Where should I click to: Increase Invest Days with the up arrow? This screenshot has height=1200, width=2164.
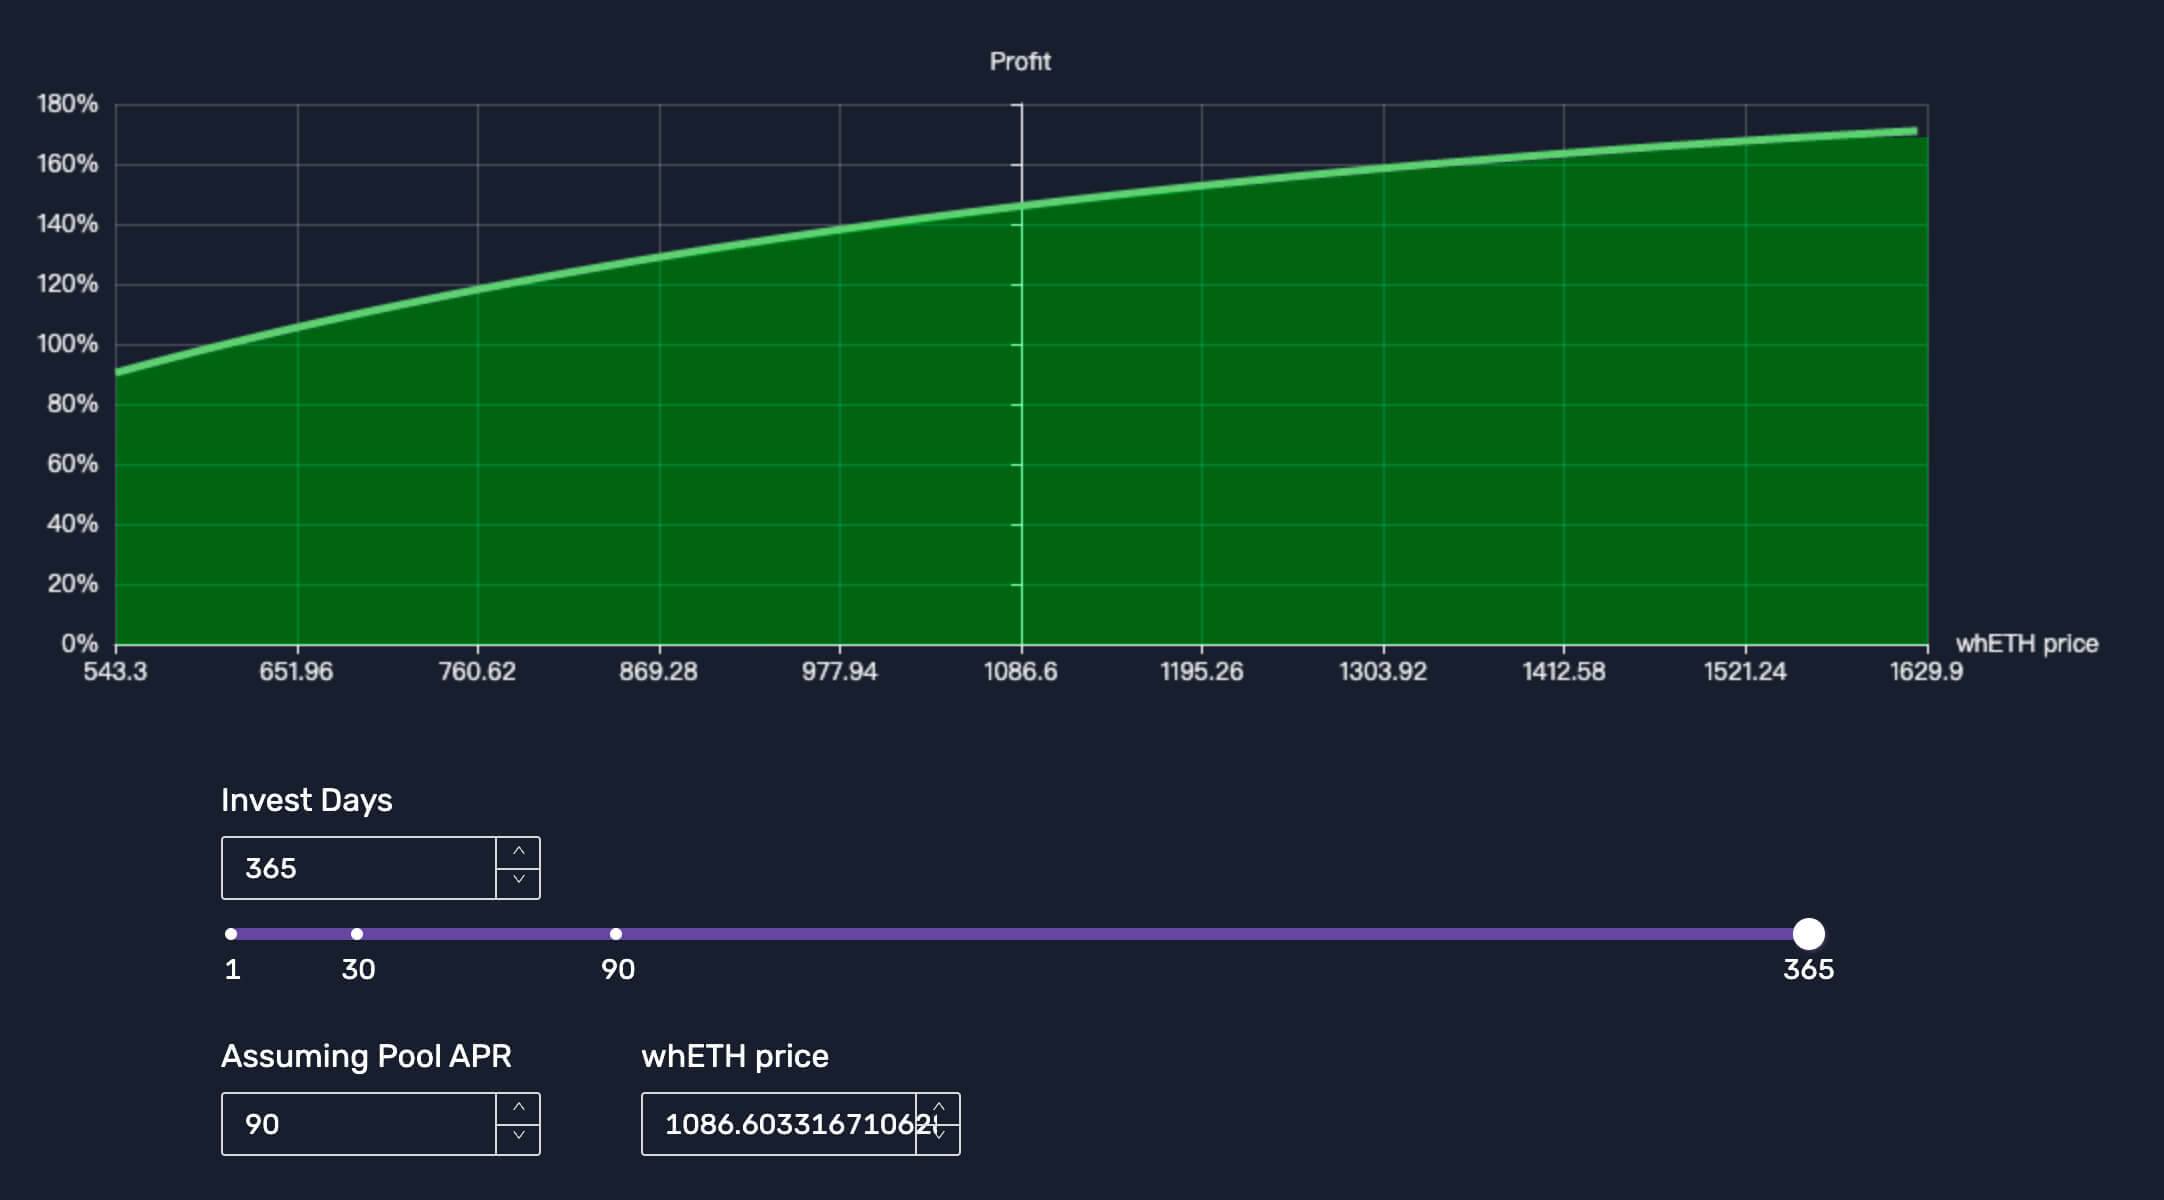(x=518, y=852)
